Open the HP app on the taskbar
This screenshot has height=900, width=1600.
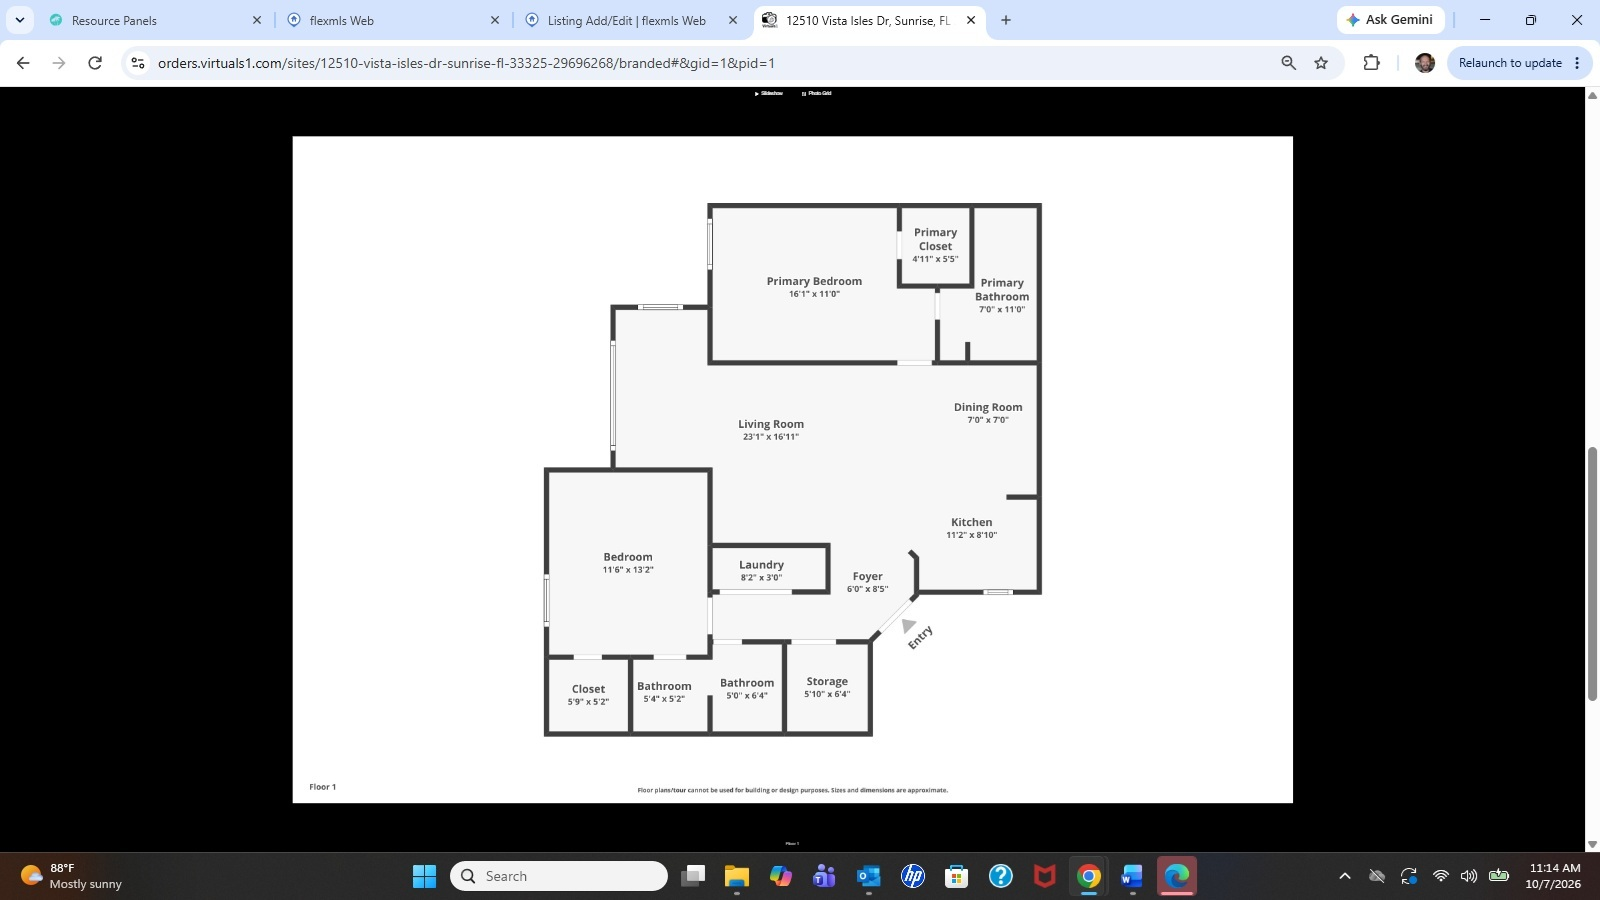[913, 876]
